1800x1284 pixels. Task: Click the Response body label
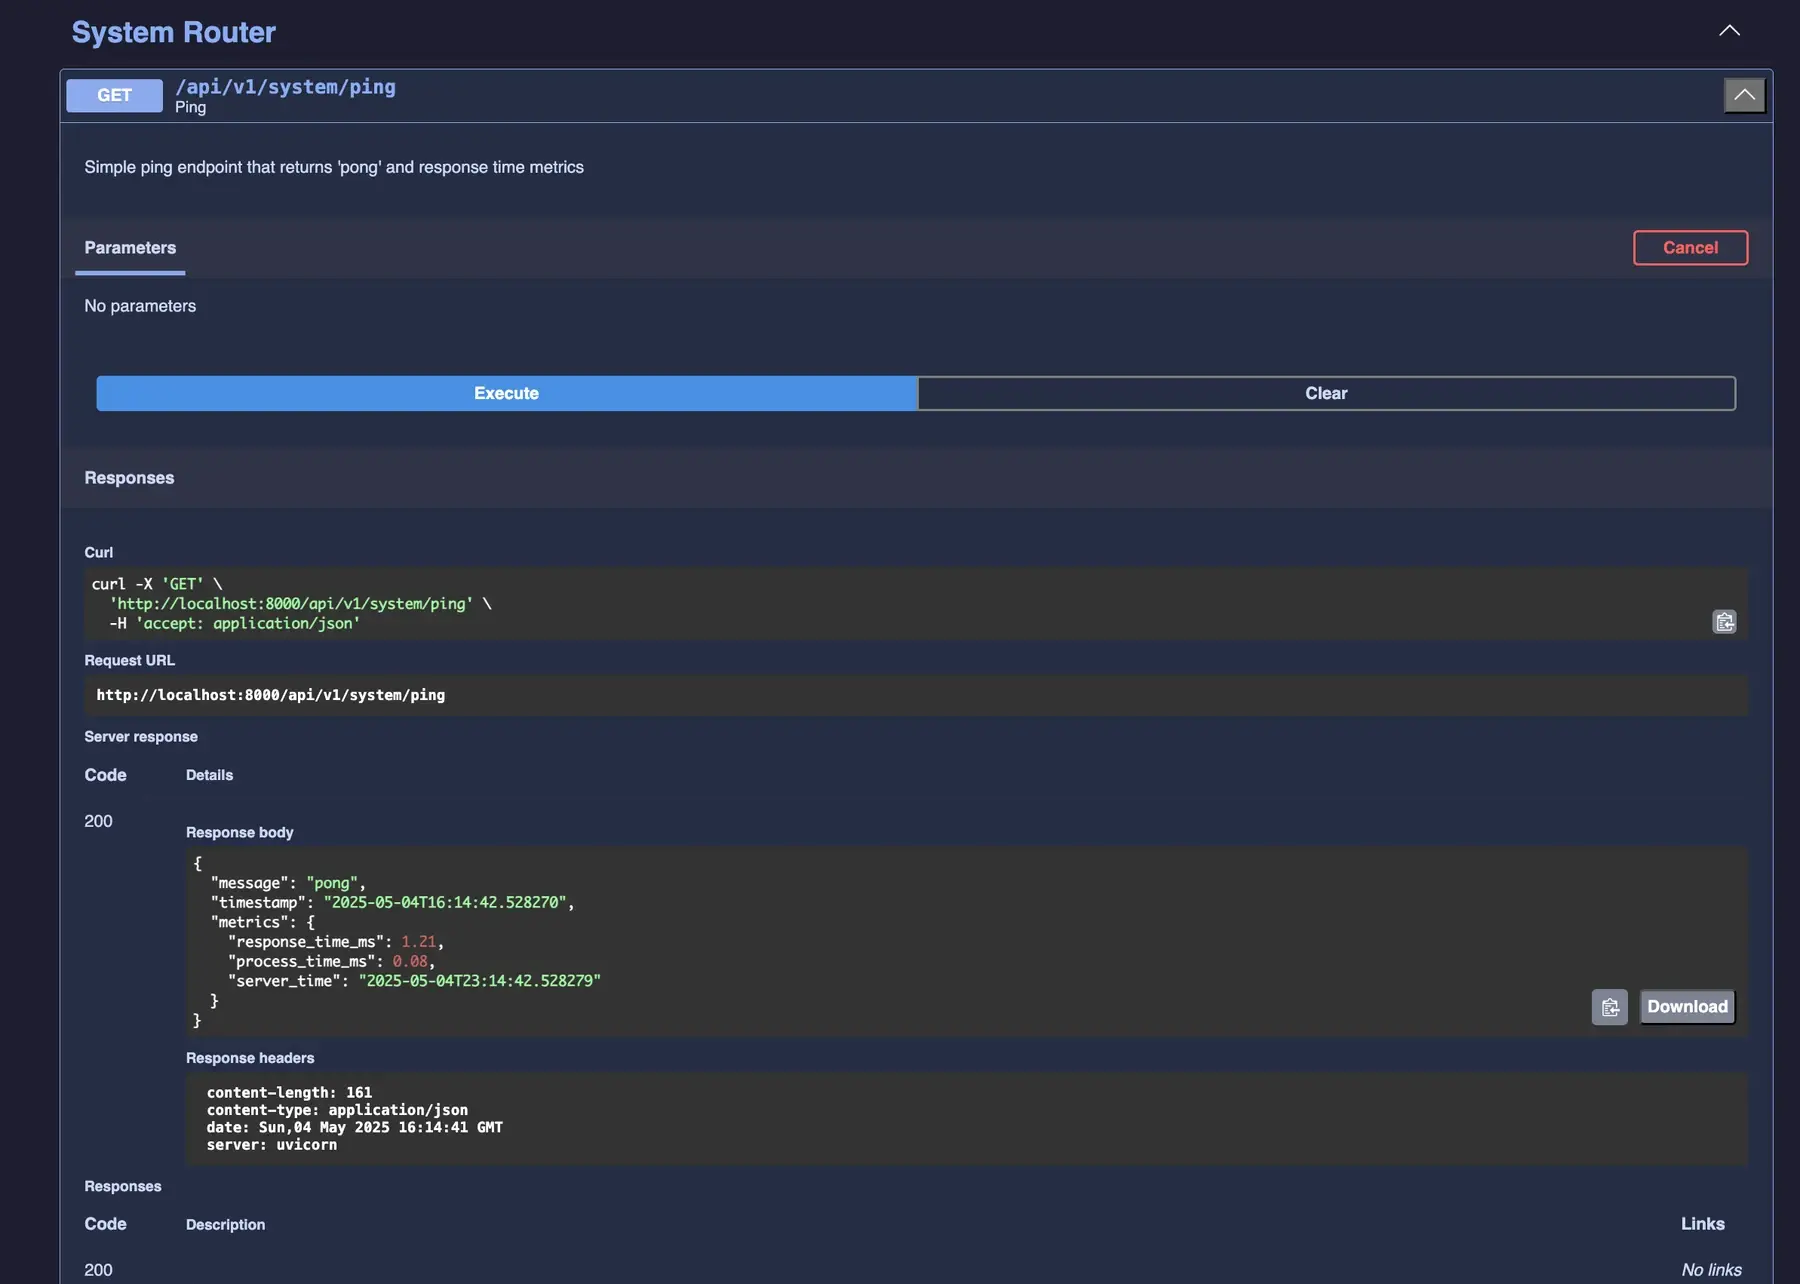[239, 833]
